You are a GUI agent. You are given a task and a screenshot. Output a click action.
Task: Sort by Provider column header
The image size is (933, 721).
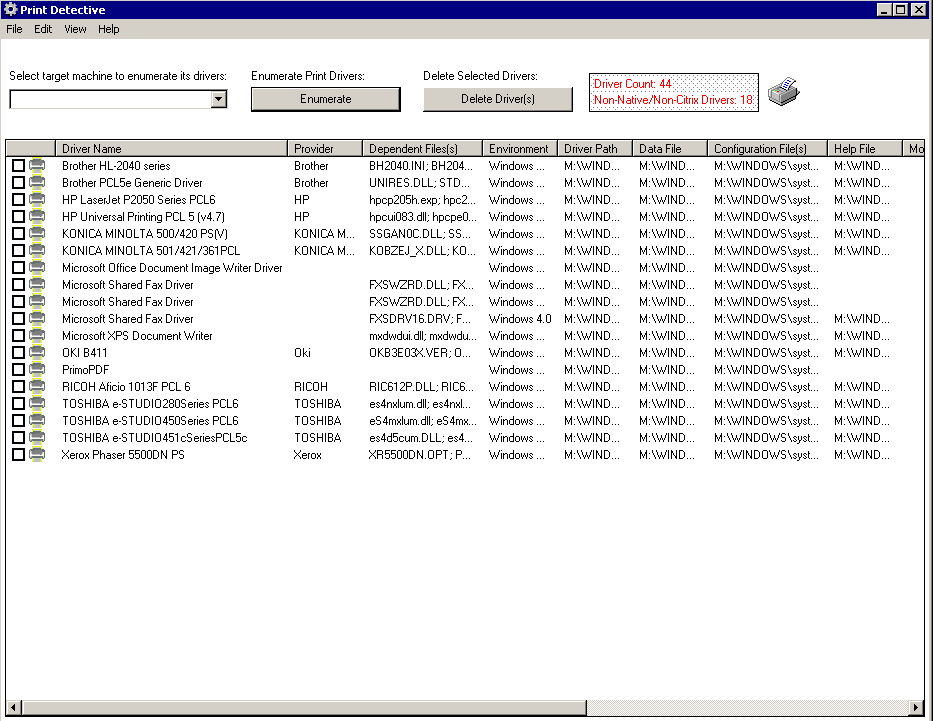tap(325, 149)
